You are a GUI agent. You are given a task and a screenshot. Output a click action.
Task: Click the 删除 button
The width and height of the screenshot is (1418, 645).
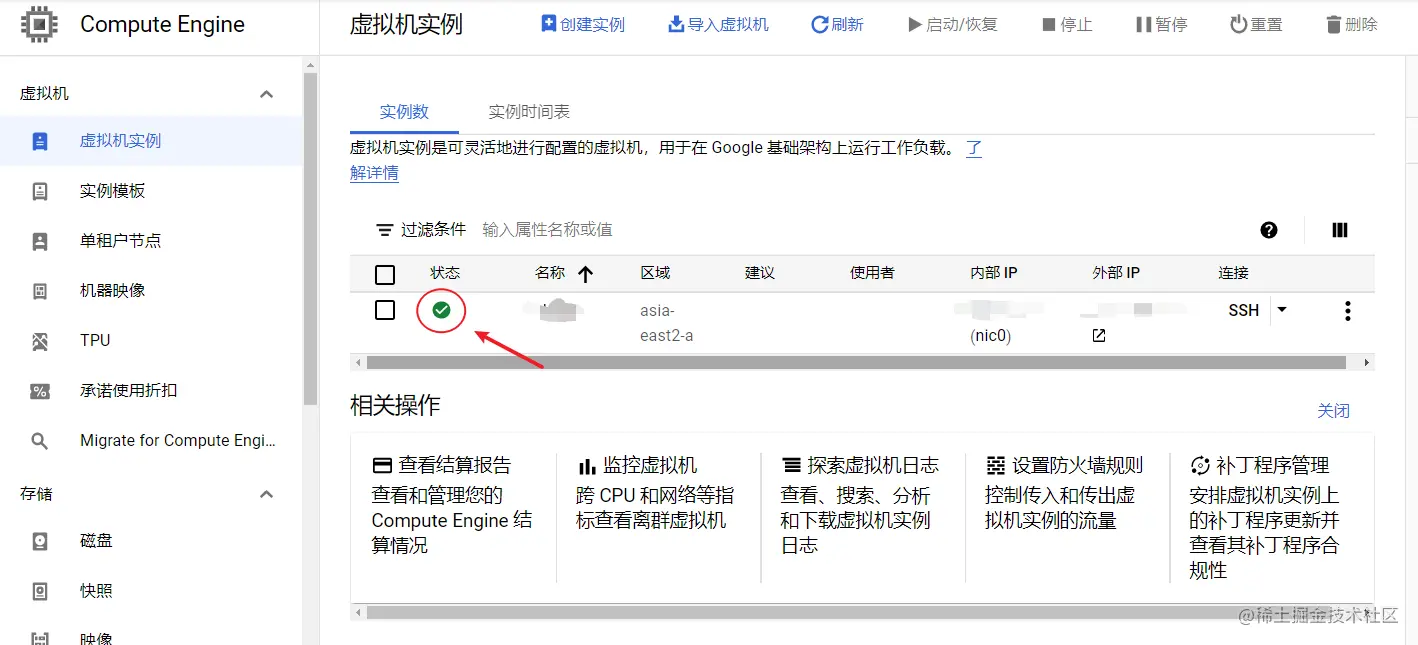tap(1351, 24)
